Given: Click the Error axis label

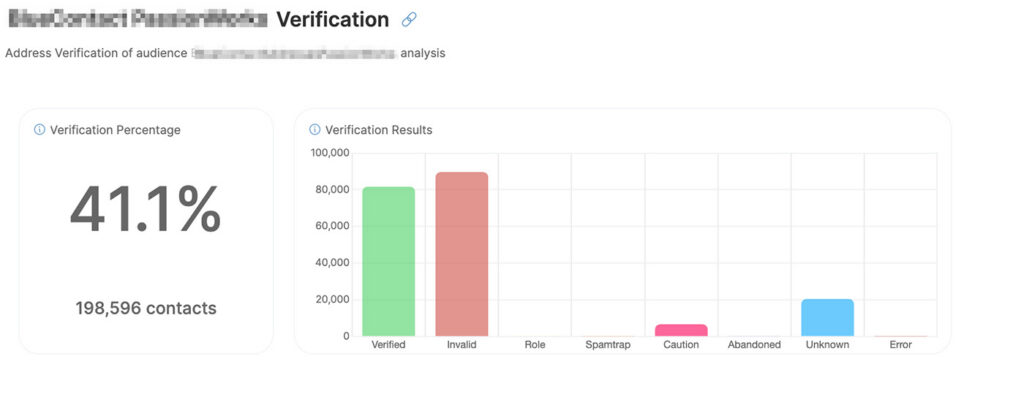Looking at the screenshot, I should tap(901, 345).
